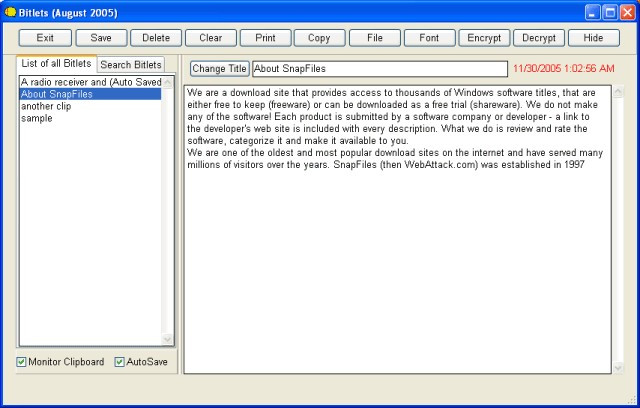The height and width of the screenshot is (408, 640).
Task: Click the text area scrollbar up arrow
Action: tap(618, 92)
